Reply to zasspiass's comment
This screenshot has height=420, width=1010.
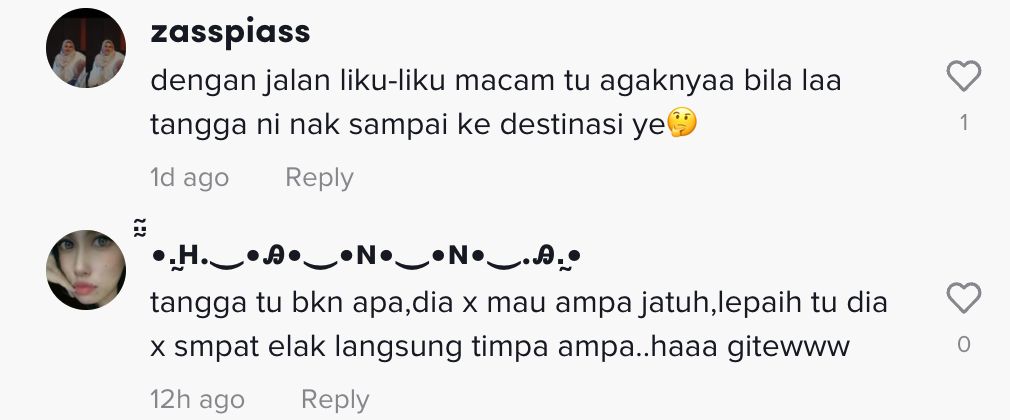[x=319, y=177]
